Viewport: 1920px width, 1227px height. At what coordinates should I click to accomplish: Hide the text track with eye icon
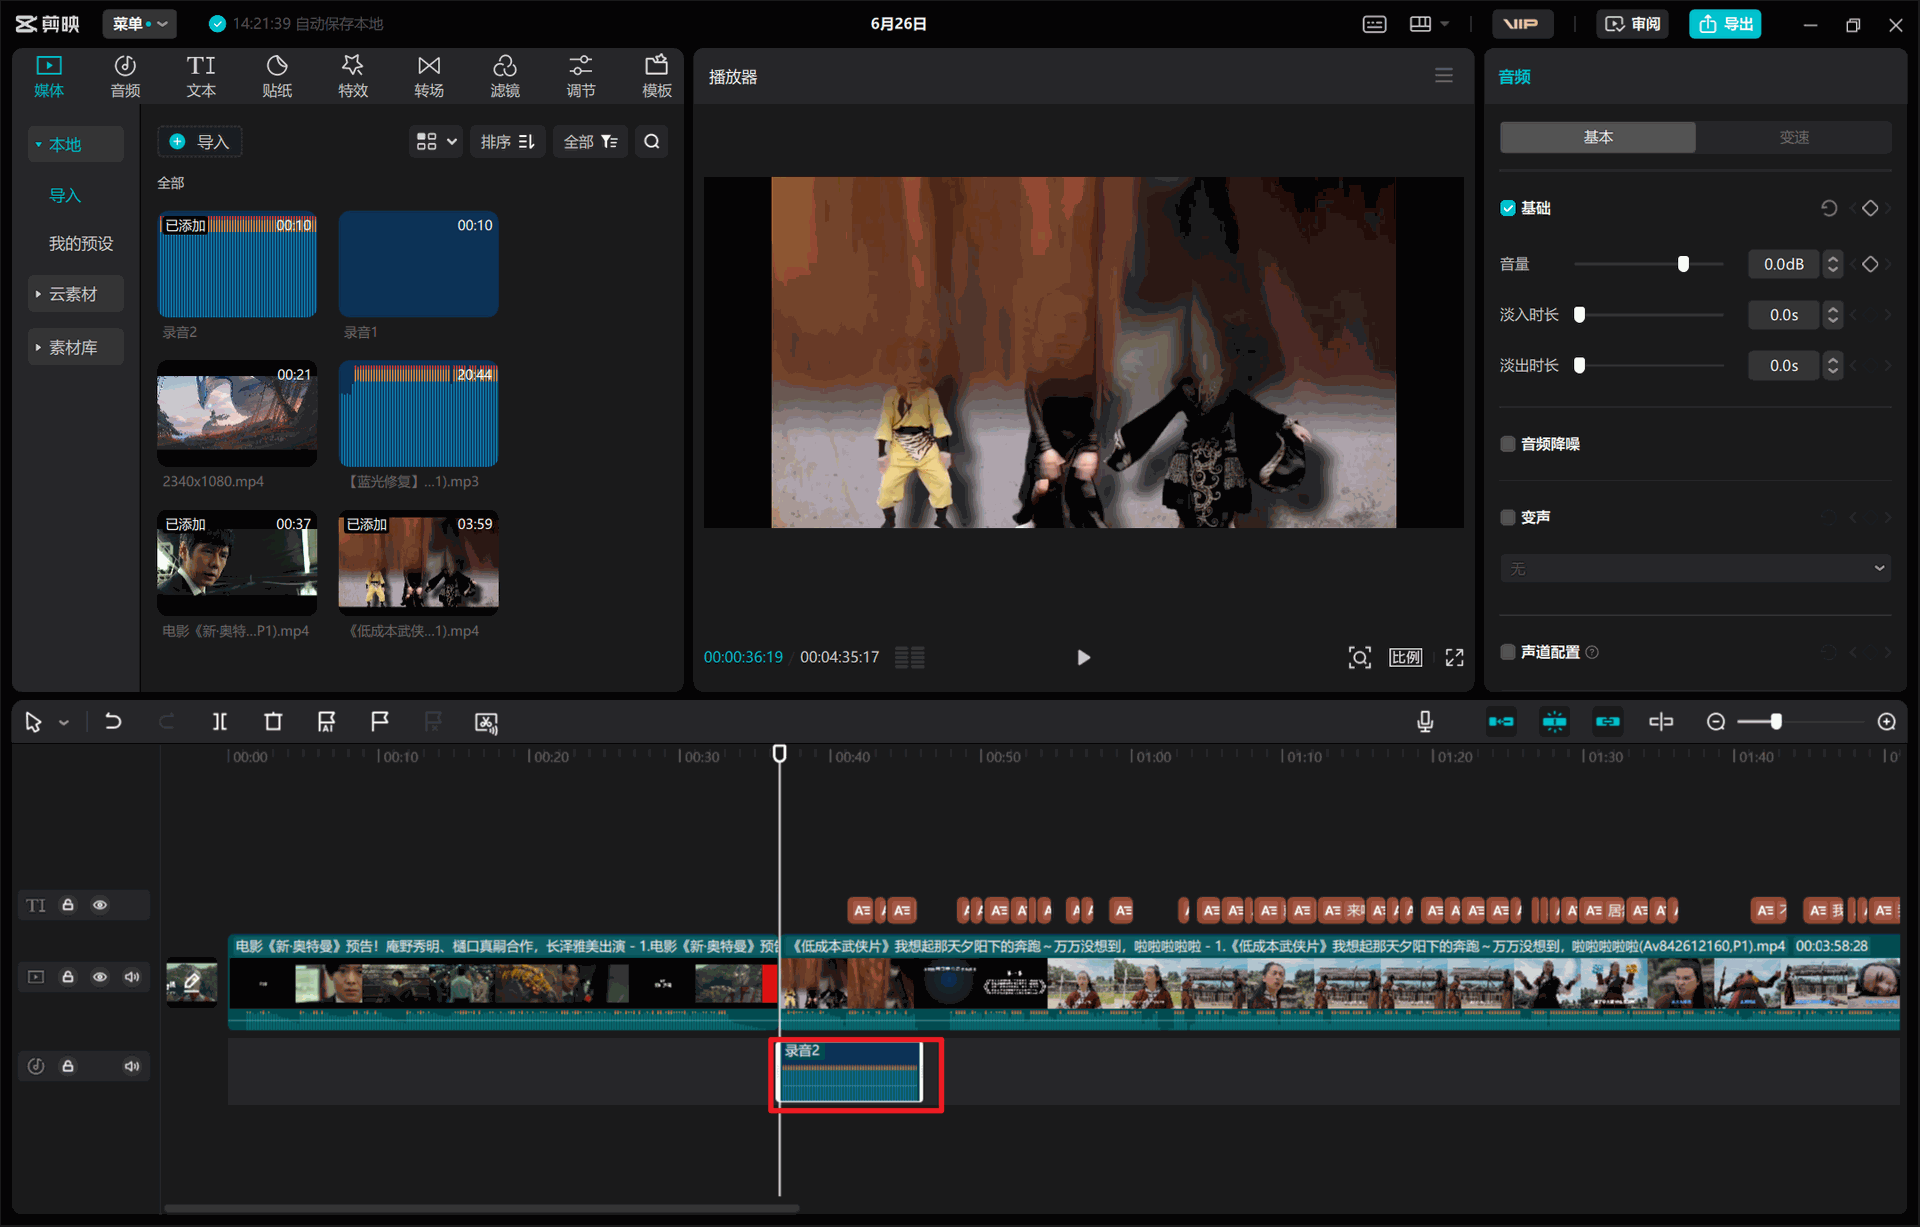click(x=100, y=905)
